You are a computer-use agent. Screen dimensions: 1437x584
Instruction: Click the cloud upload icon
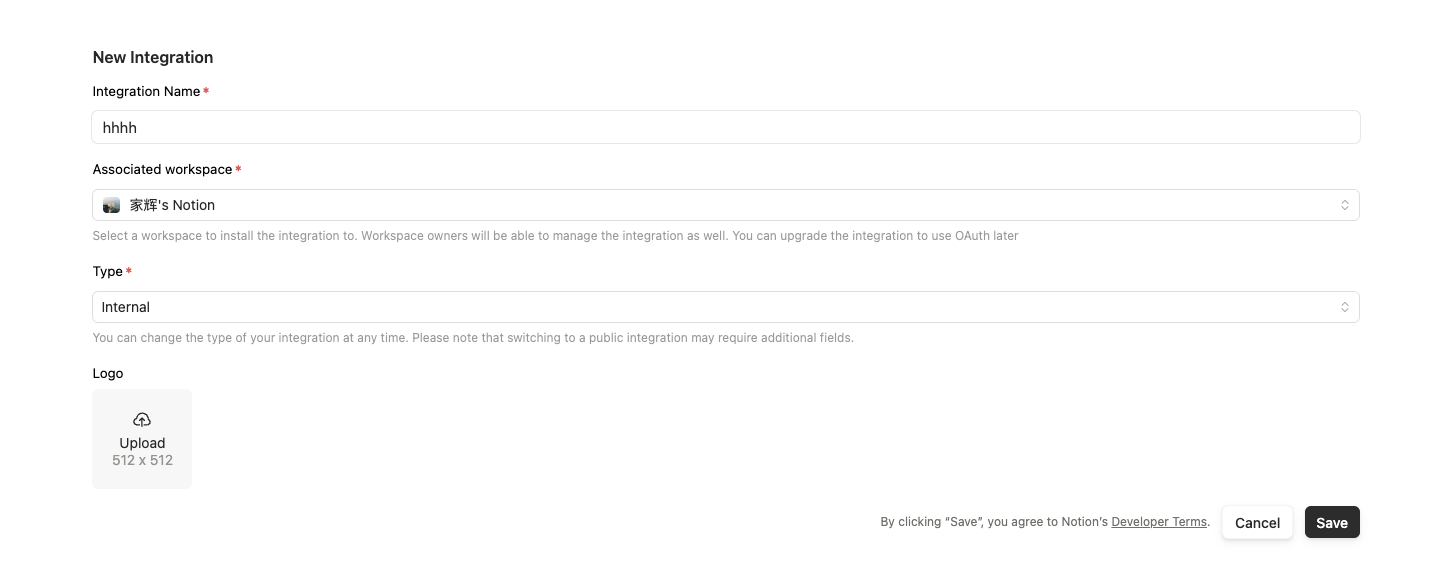point(142,420)
